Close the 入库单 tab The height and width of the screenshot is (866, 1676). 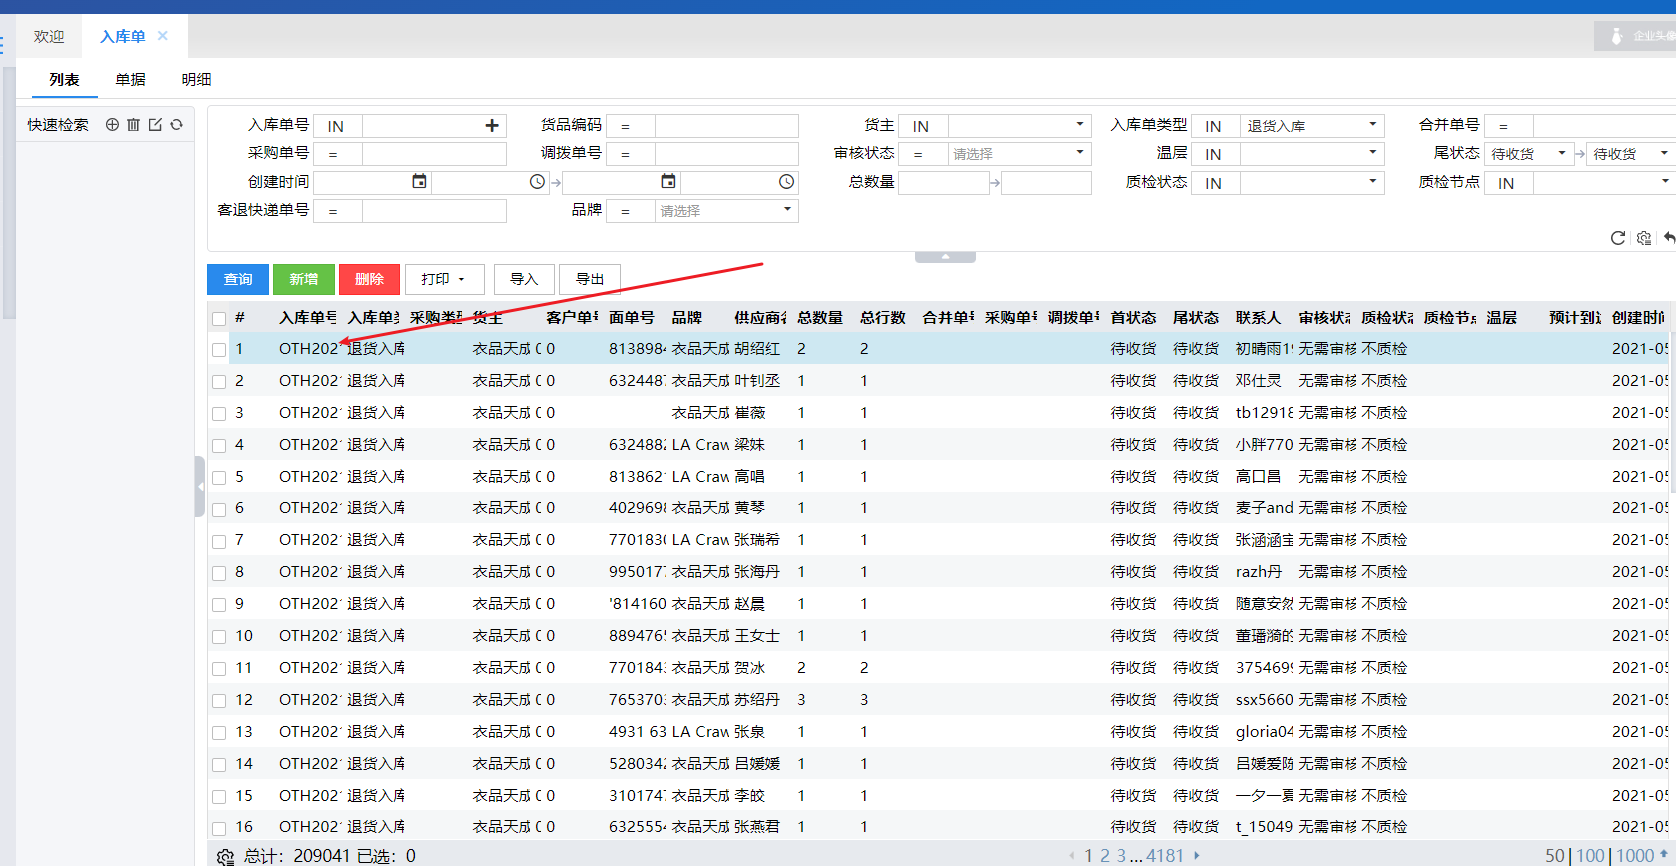163,36
